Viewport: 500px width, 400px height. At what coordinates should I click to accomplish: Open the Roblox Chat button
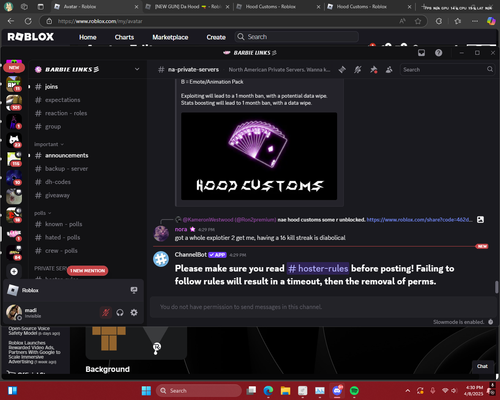482,366
